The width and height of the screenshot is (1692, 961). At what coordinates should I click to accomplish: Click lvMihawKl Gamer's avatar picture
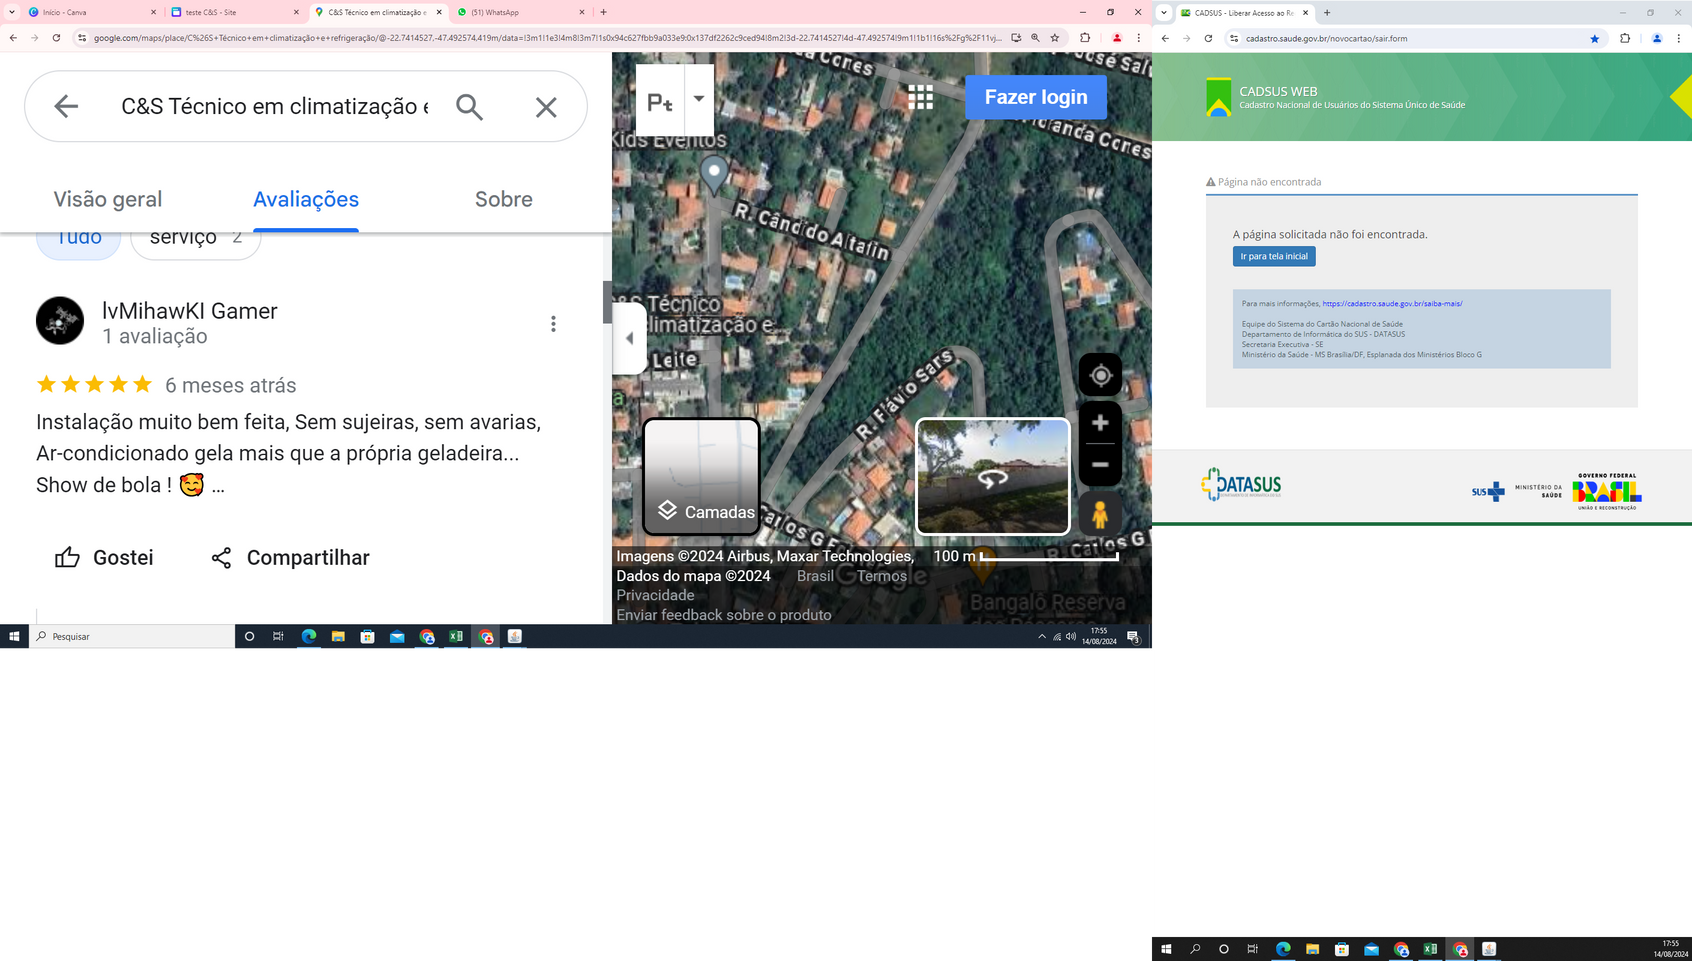[60, 320]
